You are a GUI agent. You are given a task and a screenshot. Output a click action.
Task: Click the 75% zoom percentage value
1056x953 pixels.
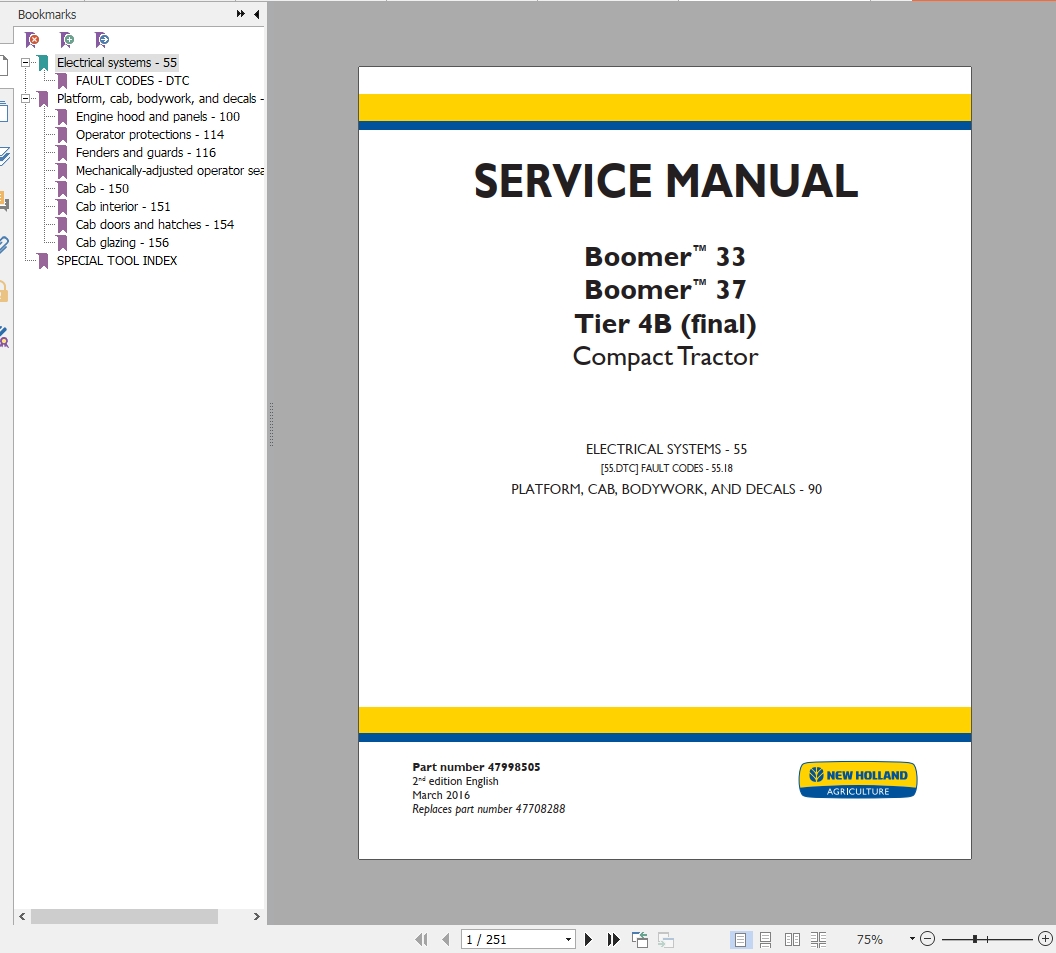pos(869,940)
